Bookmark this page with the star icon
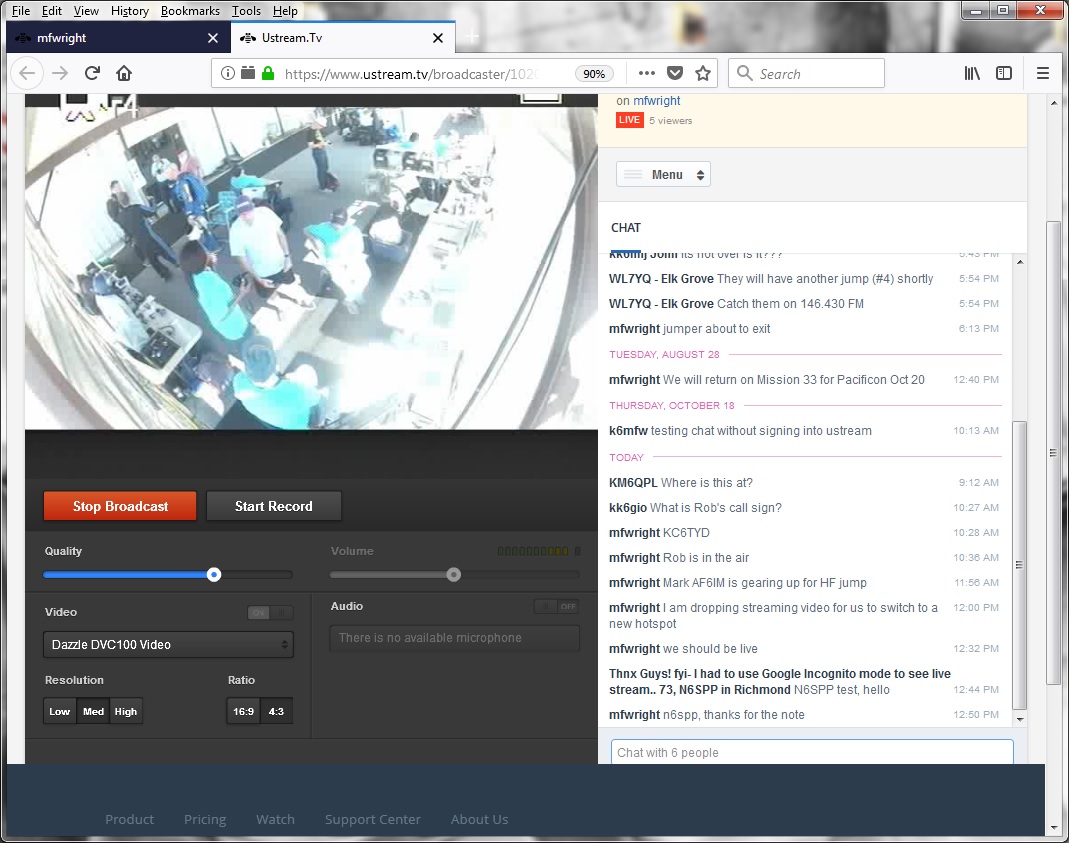Viewport: 1069px width, 843px height. [x=703, y=73]
